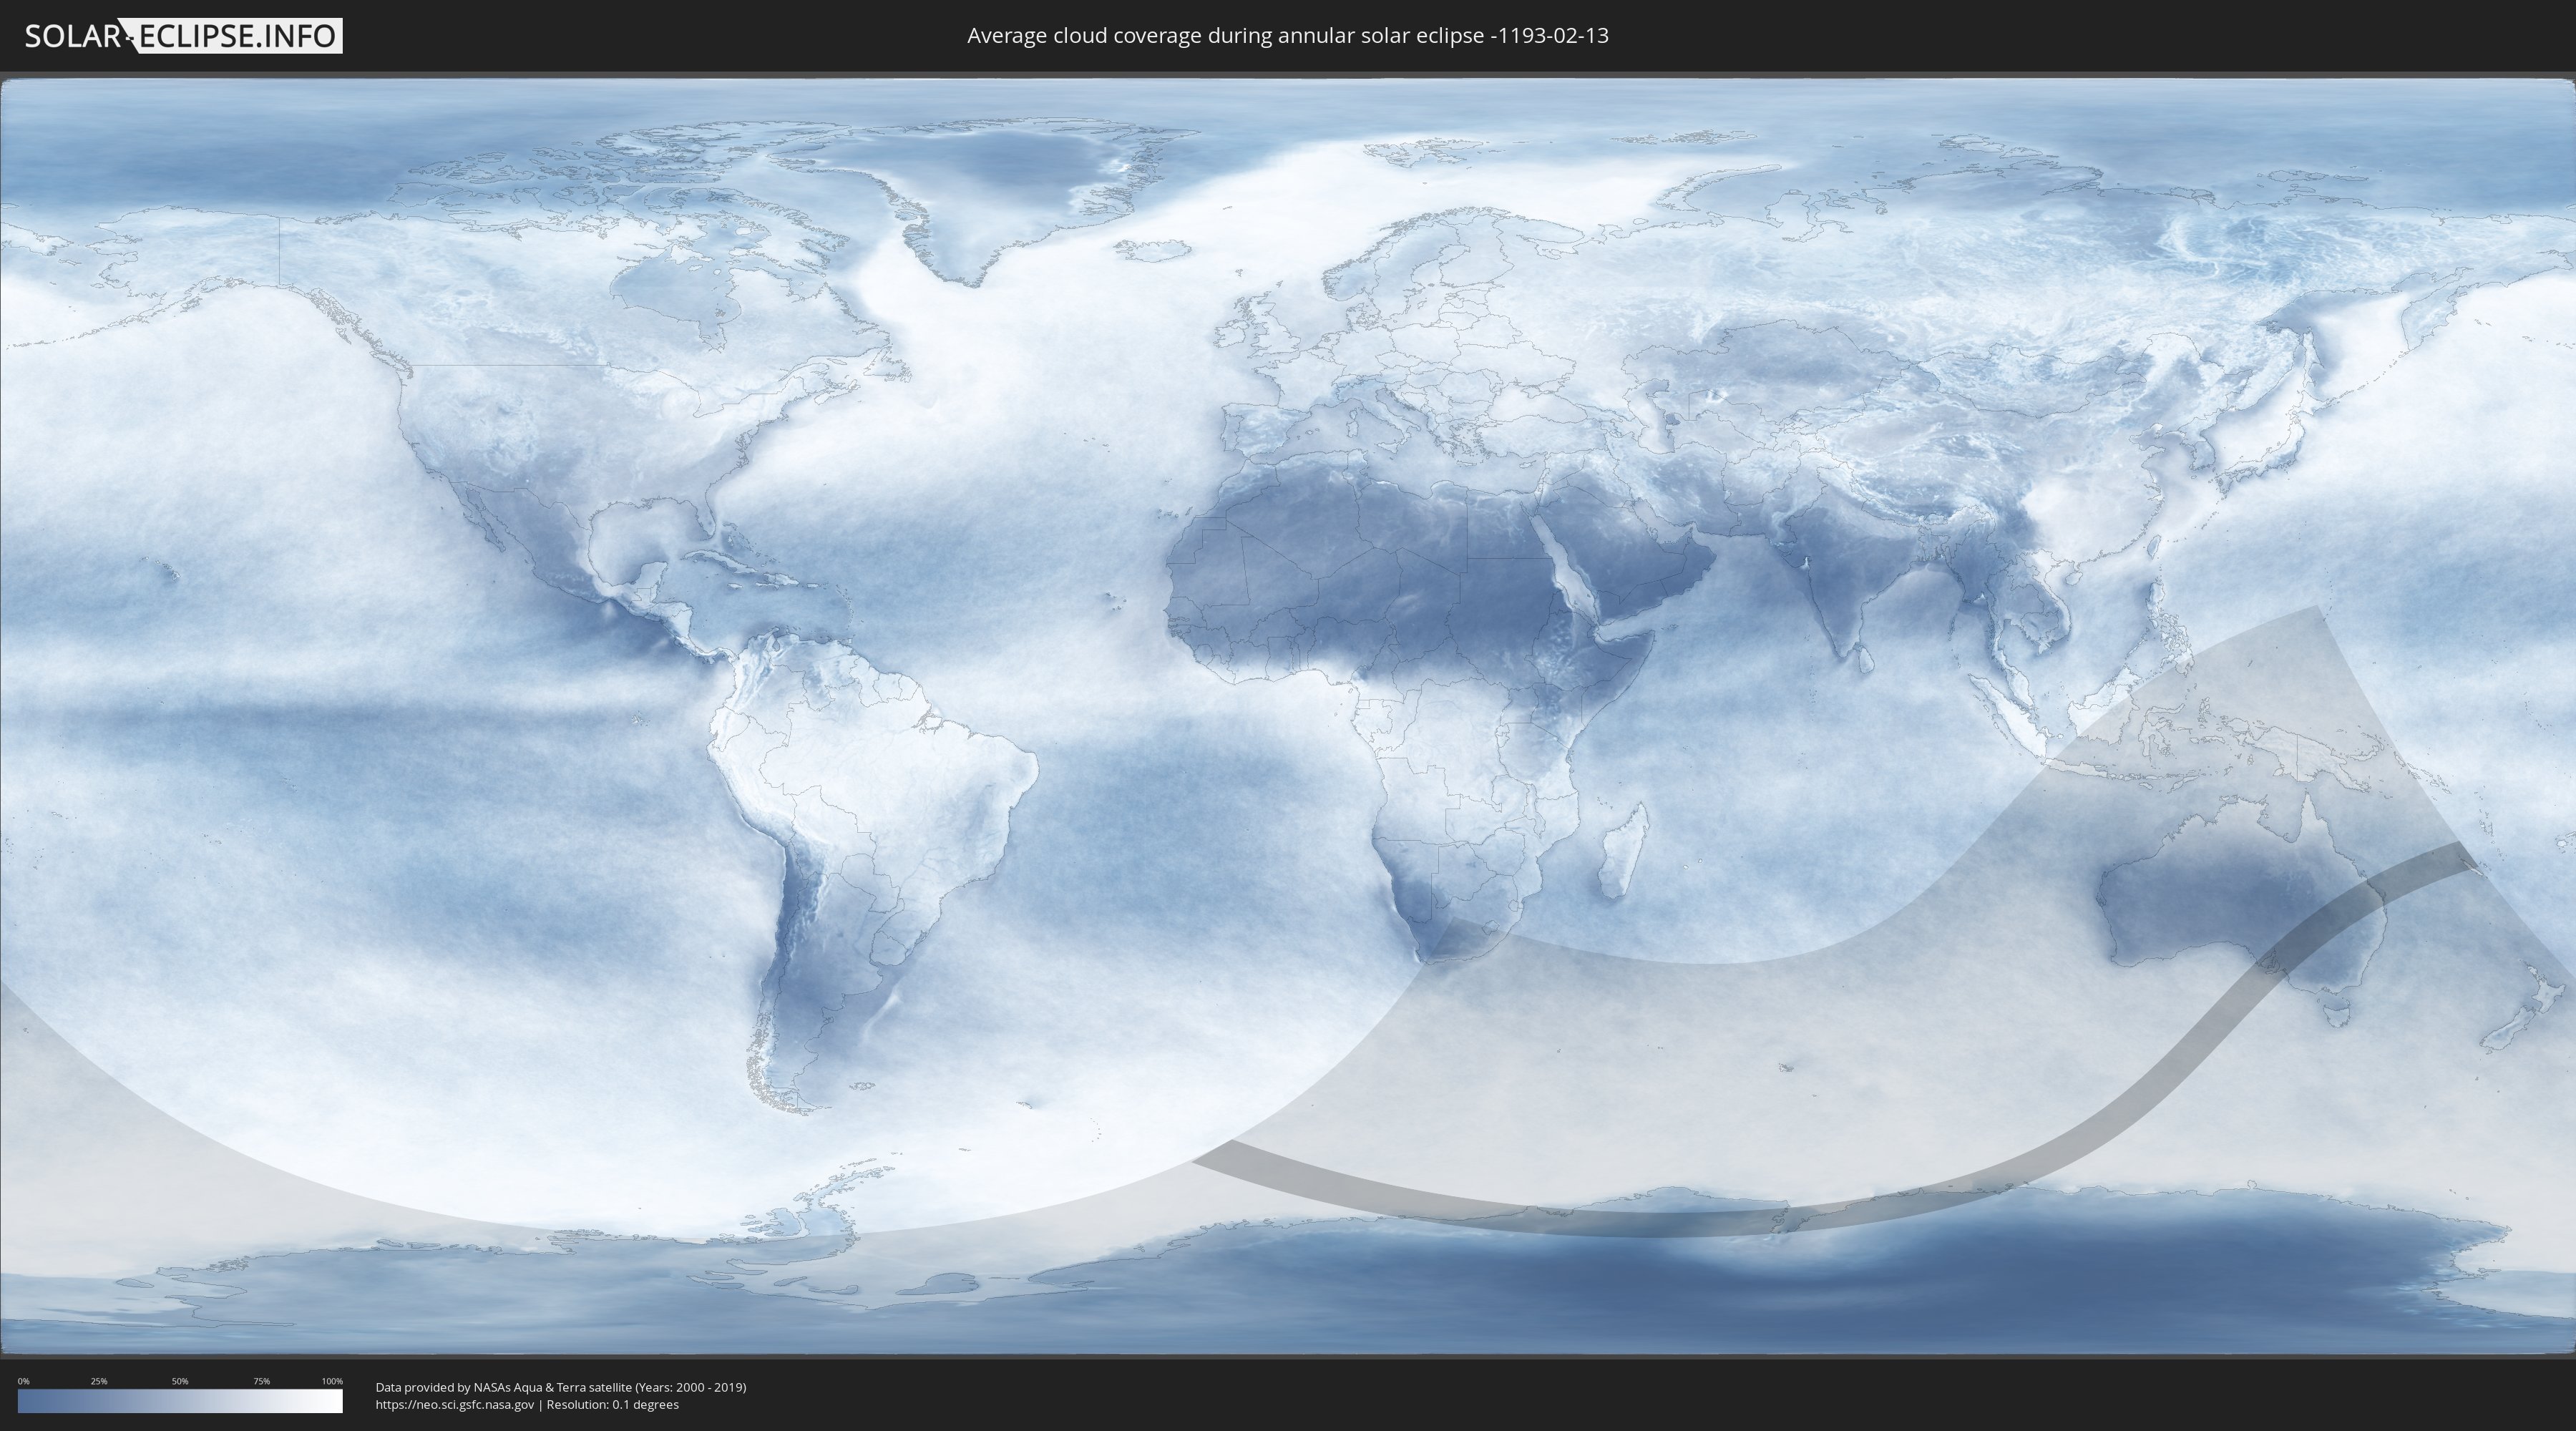Click the 100% legend label

click(332, 1381)
